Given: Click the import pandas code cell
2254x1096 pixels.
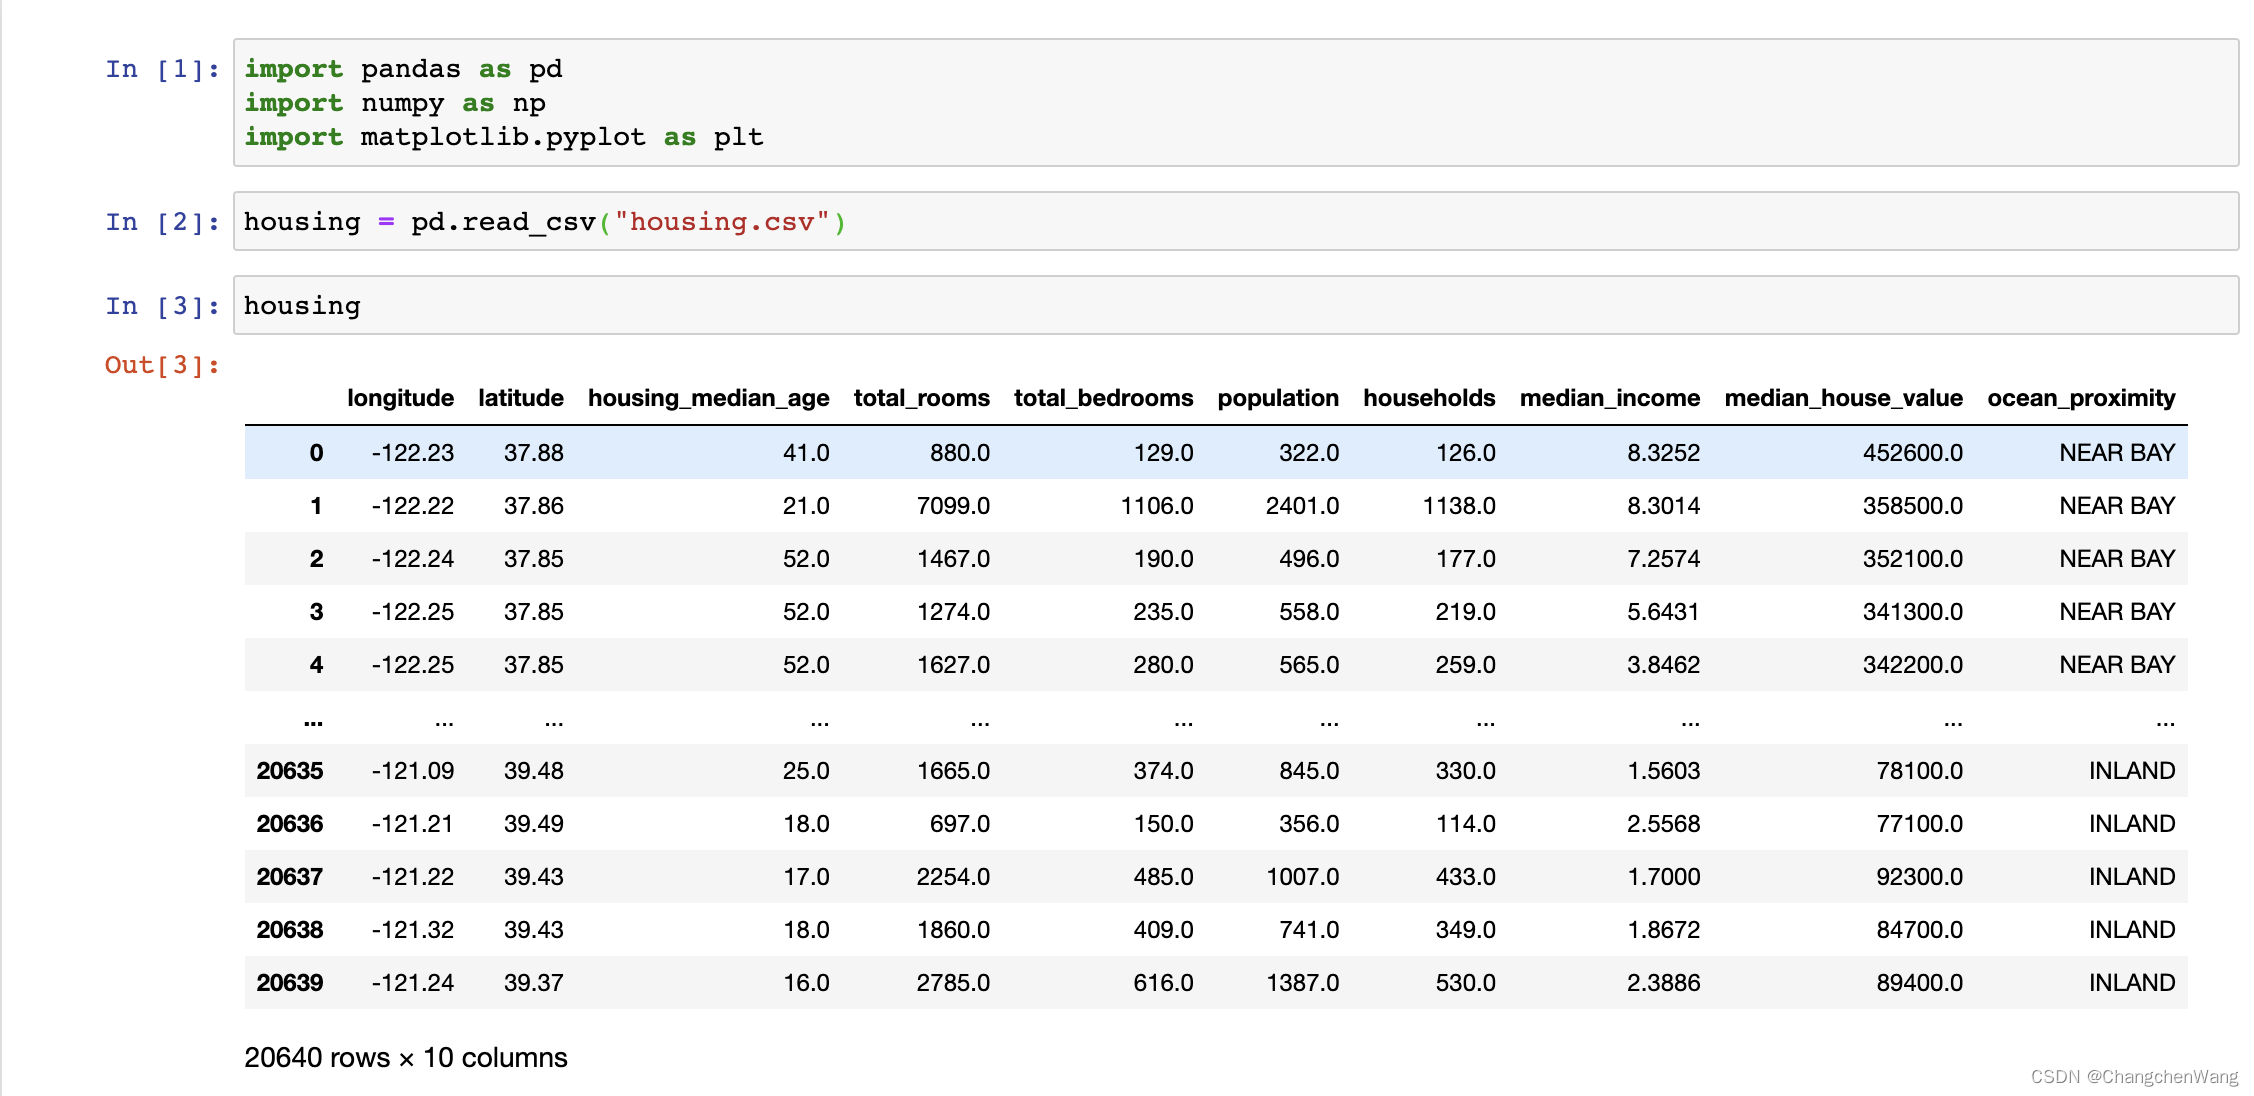Looking at the screenshot, I should 1235,103.
